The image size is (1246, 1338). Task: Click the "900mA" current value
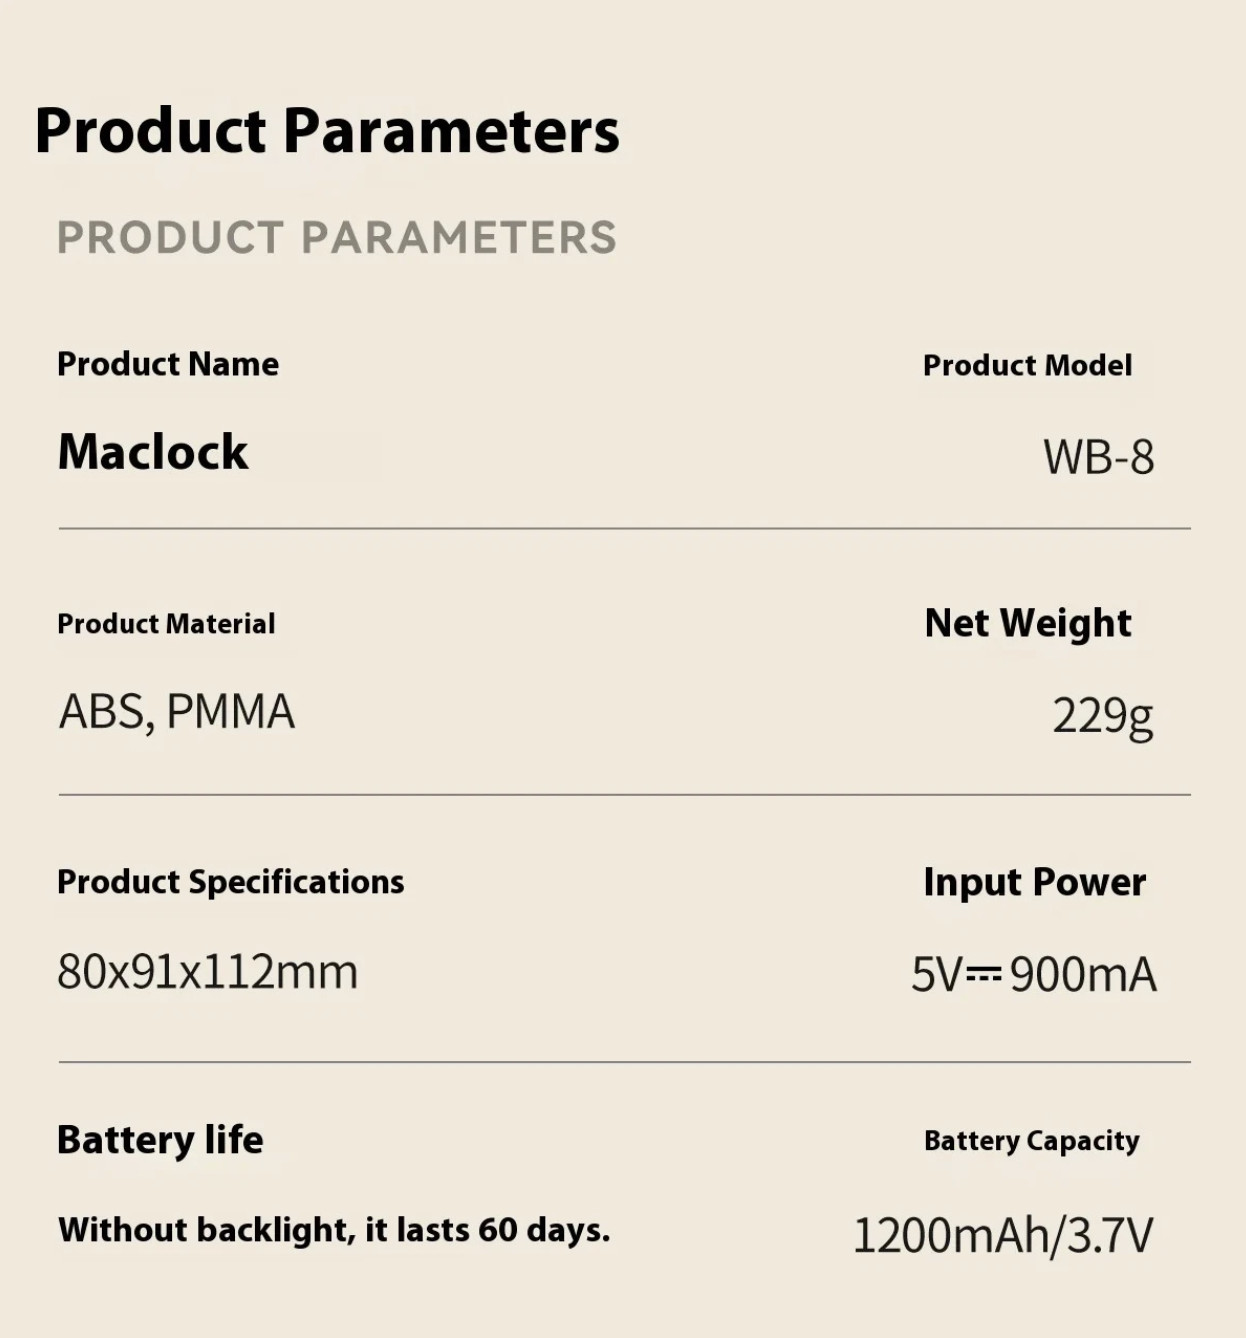point(1083,974)
